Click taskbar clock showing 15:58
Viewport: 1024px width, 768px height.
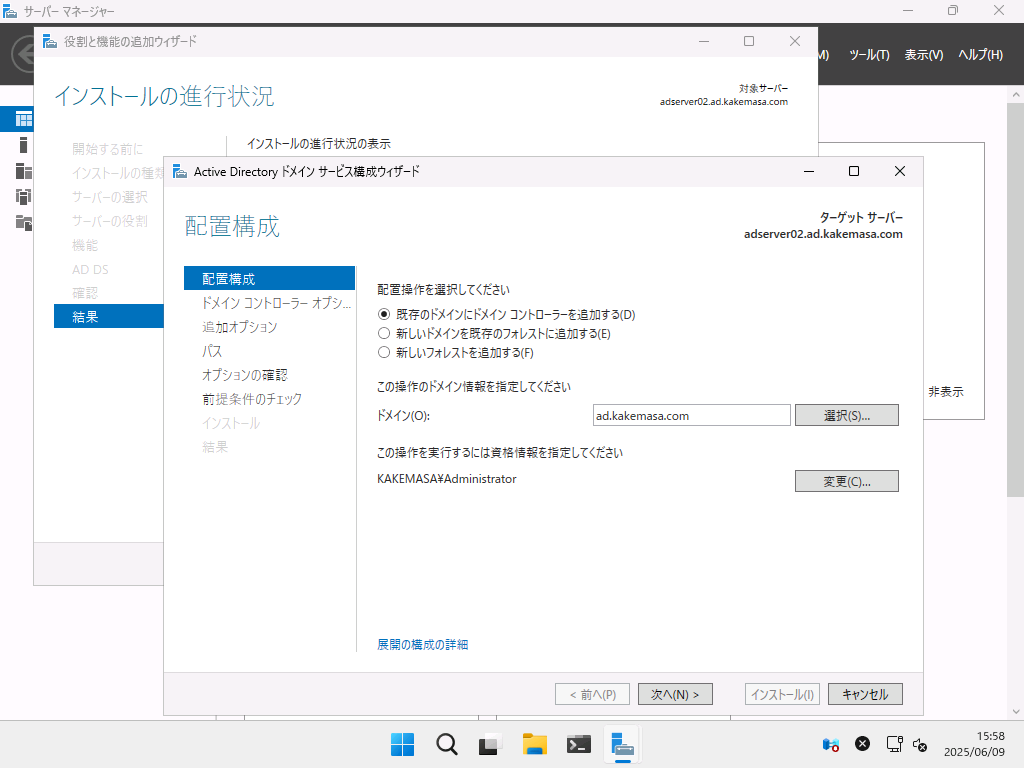tap(974, 744)
